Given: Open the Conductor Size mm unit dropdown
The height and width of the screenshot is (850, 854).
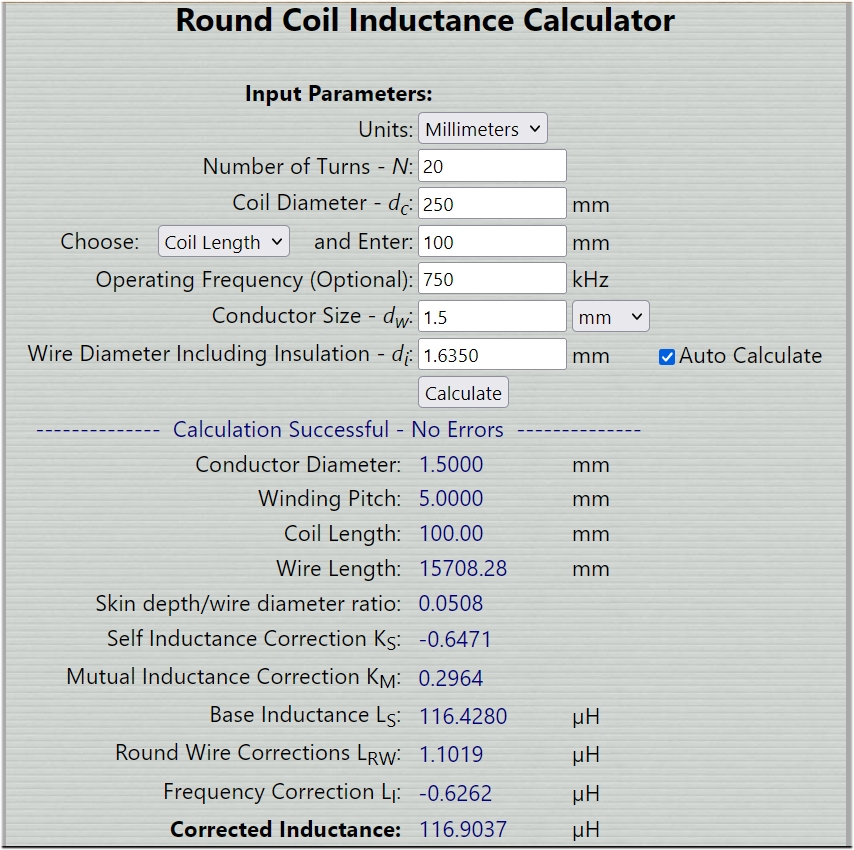Looking at the screenshot, I should (x=610, y=317).
